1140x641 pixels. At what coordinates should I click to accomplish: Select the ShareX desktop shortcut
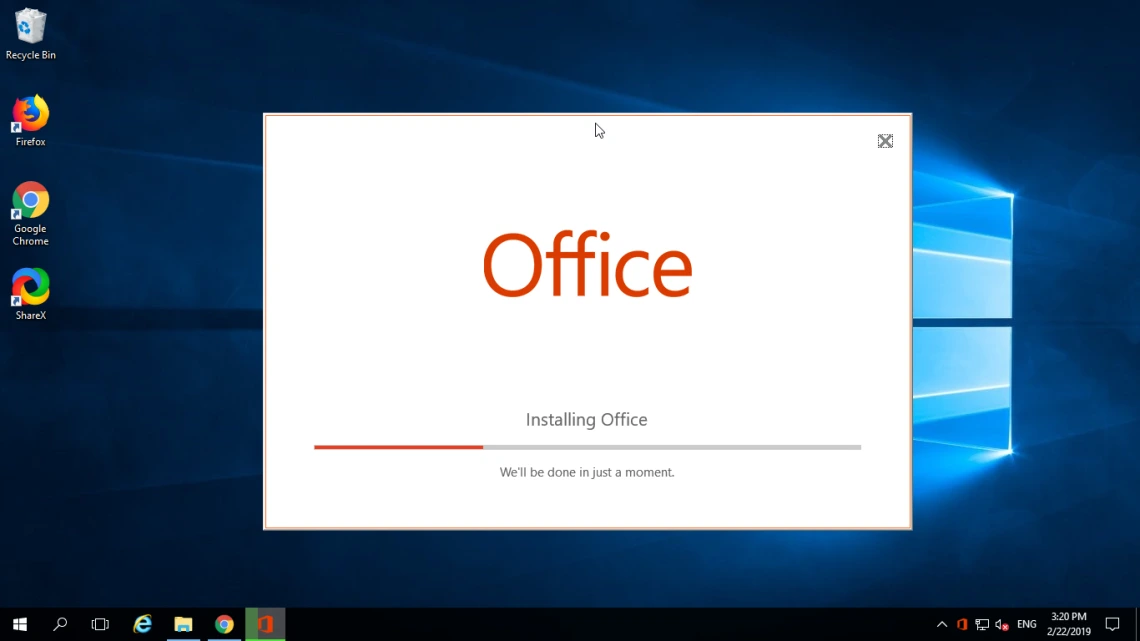[31, 294]
